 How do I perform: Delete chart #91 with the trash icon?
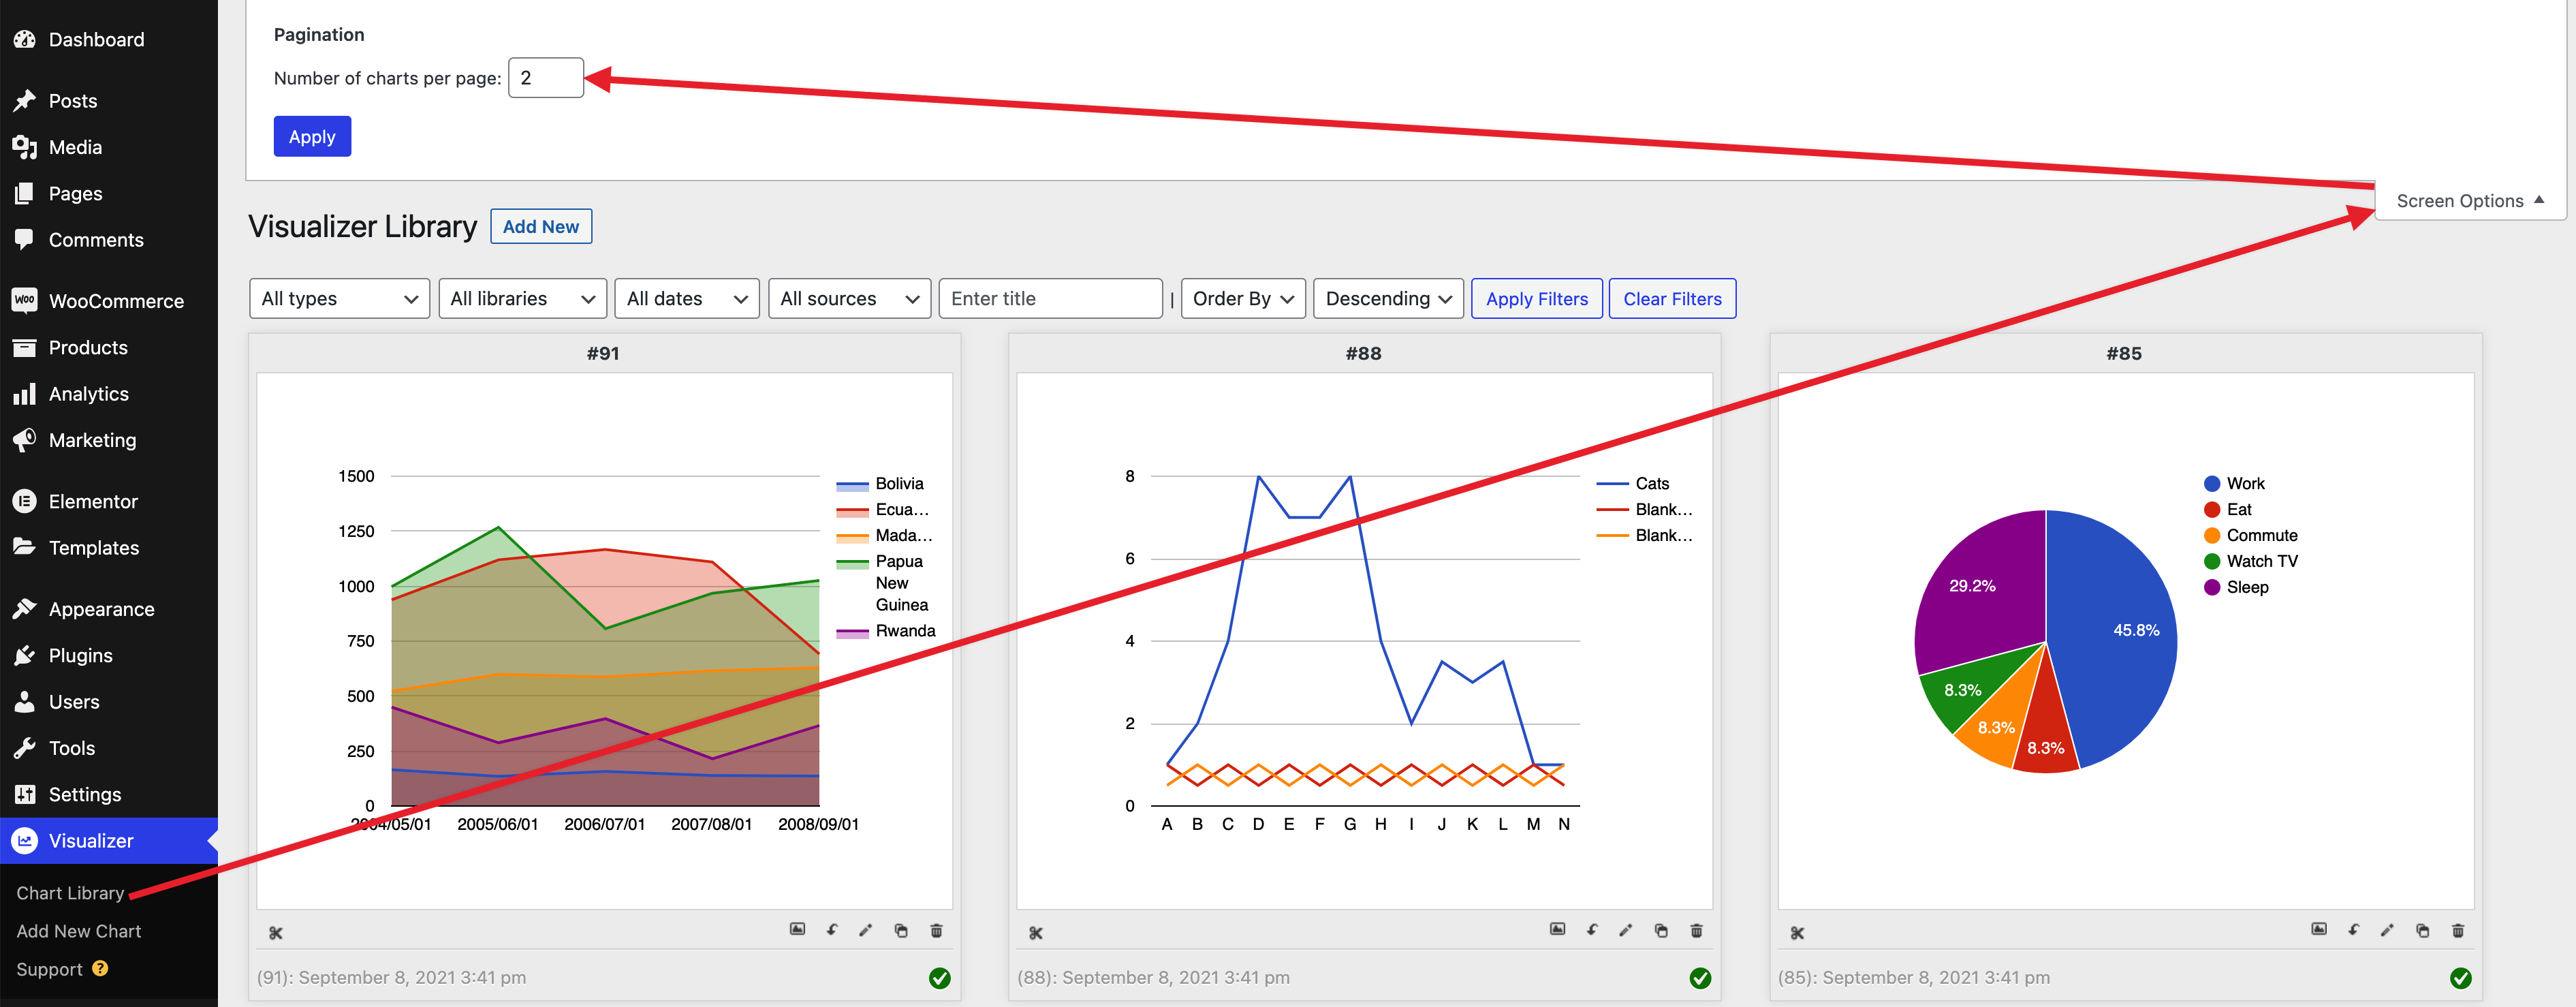[936, 930]
